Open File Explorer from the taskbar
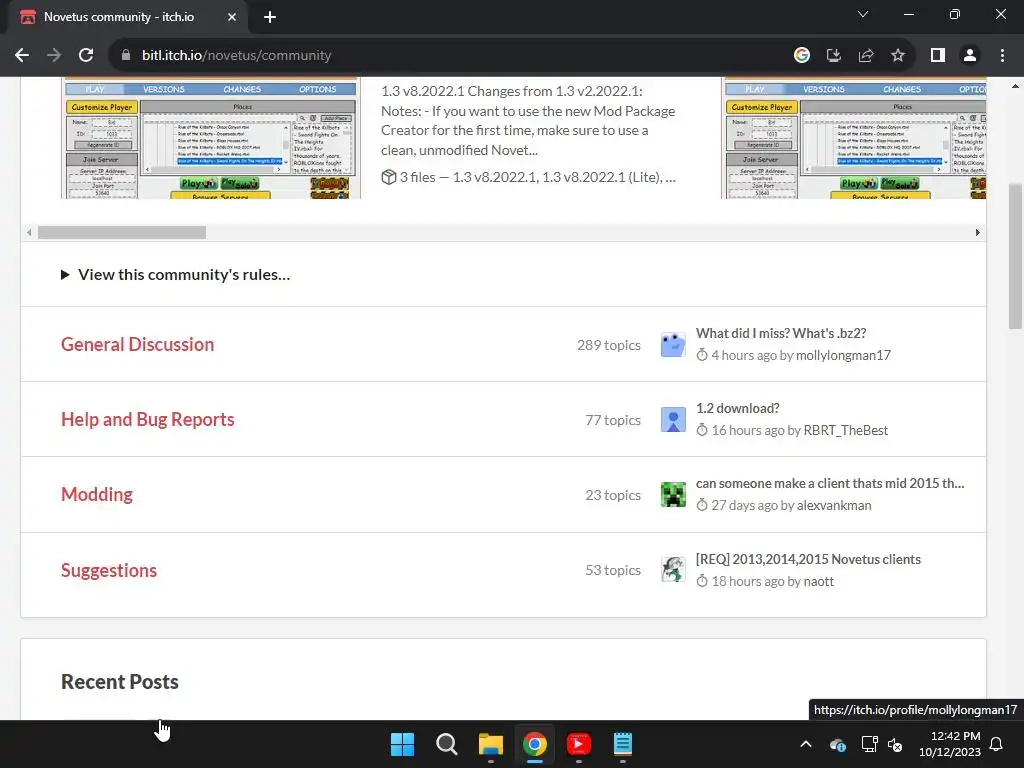This screenshot has width=1024, height=768. point(490,744)
